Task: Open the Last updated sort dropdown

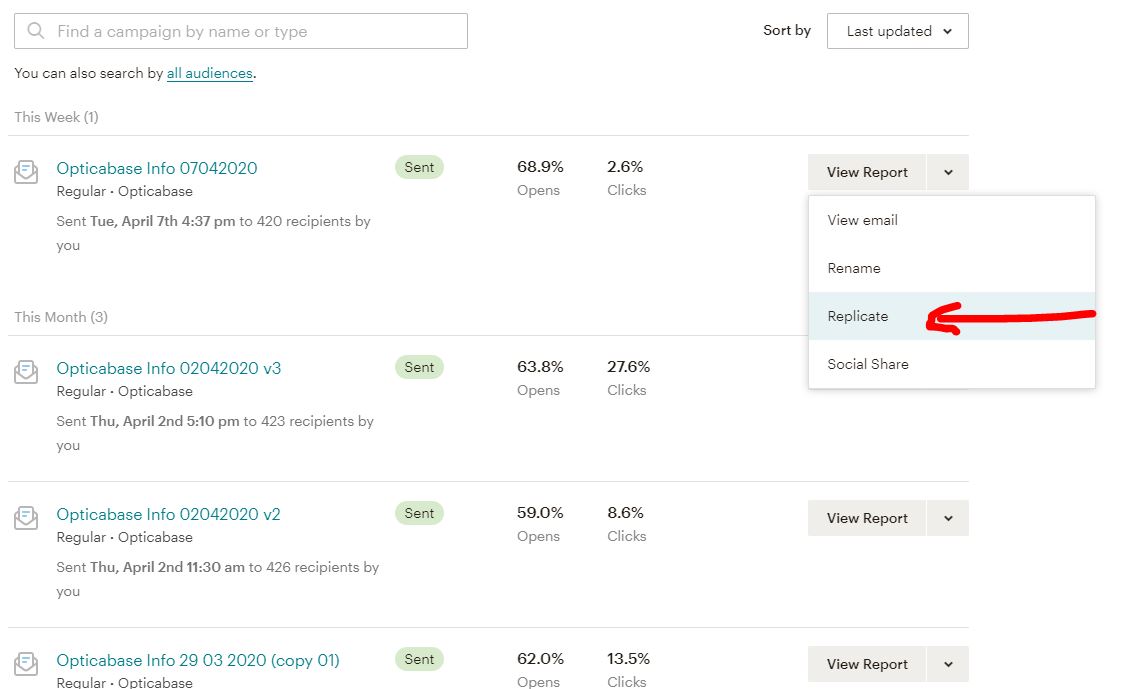Action: 896,31
